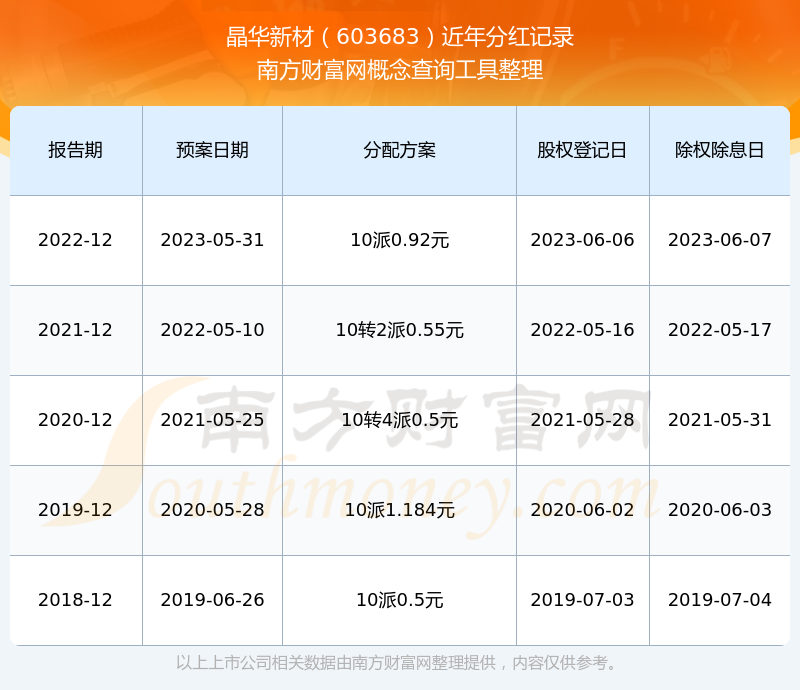Click report period cell 2018-12
This screenshot has width=800, height=690.
[x=76, y=599]
